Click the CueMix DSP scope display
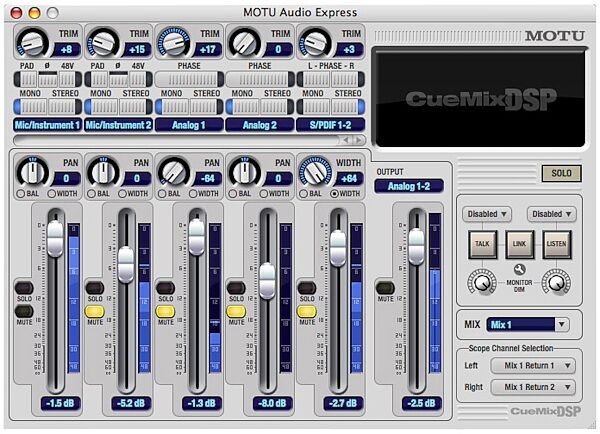 click(x=480, y=98)
